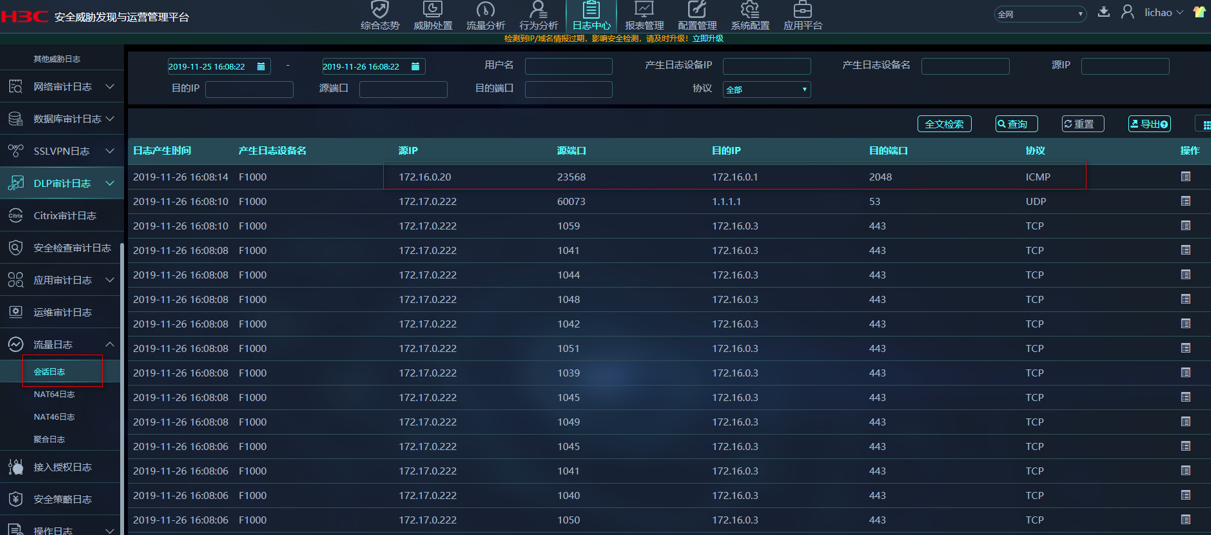Switch to the 报表管理 tab

pos(644,16)
